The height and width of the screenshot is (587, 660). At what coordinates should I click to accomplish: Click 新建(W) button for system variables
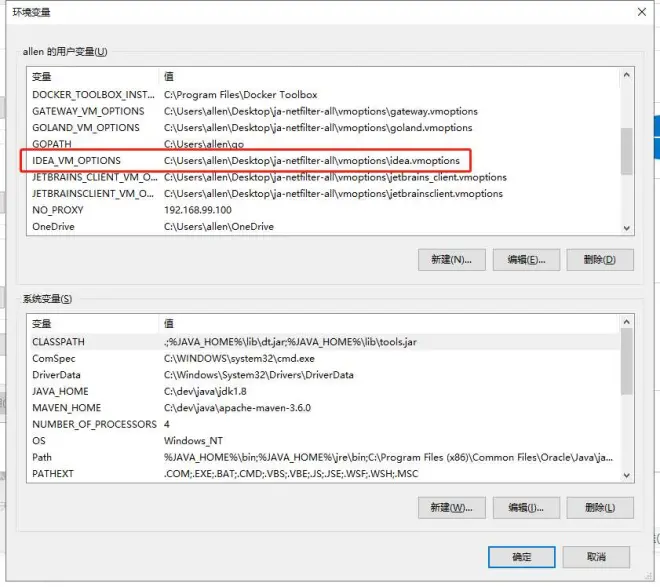[x=452, y=507]
